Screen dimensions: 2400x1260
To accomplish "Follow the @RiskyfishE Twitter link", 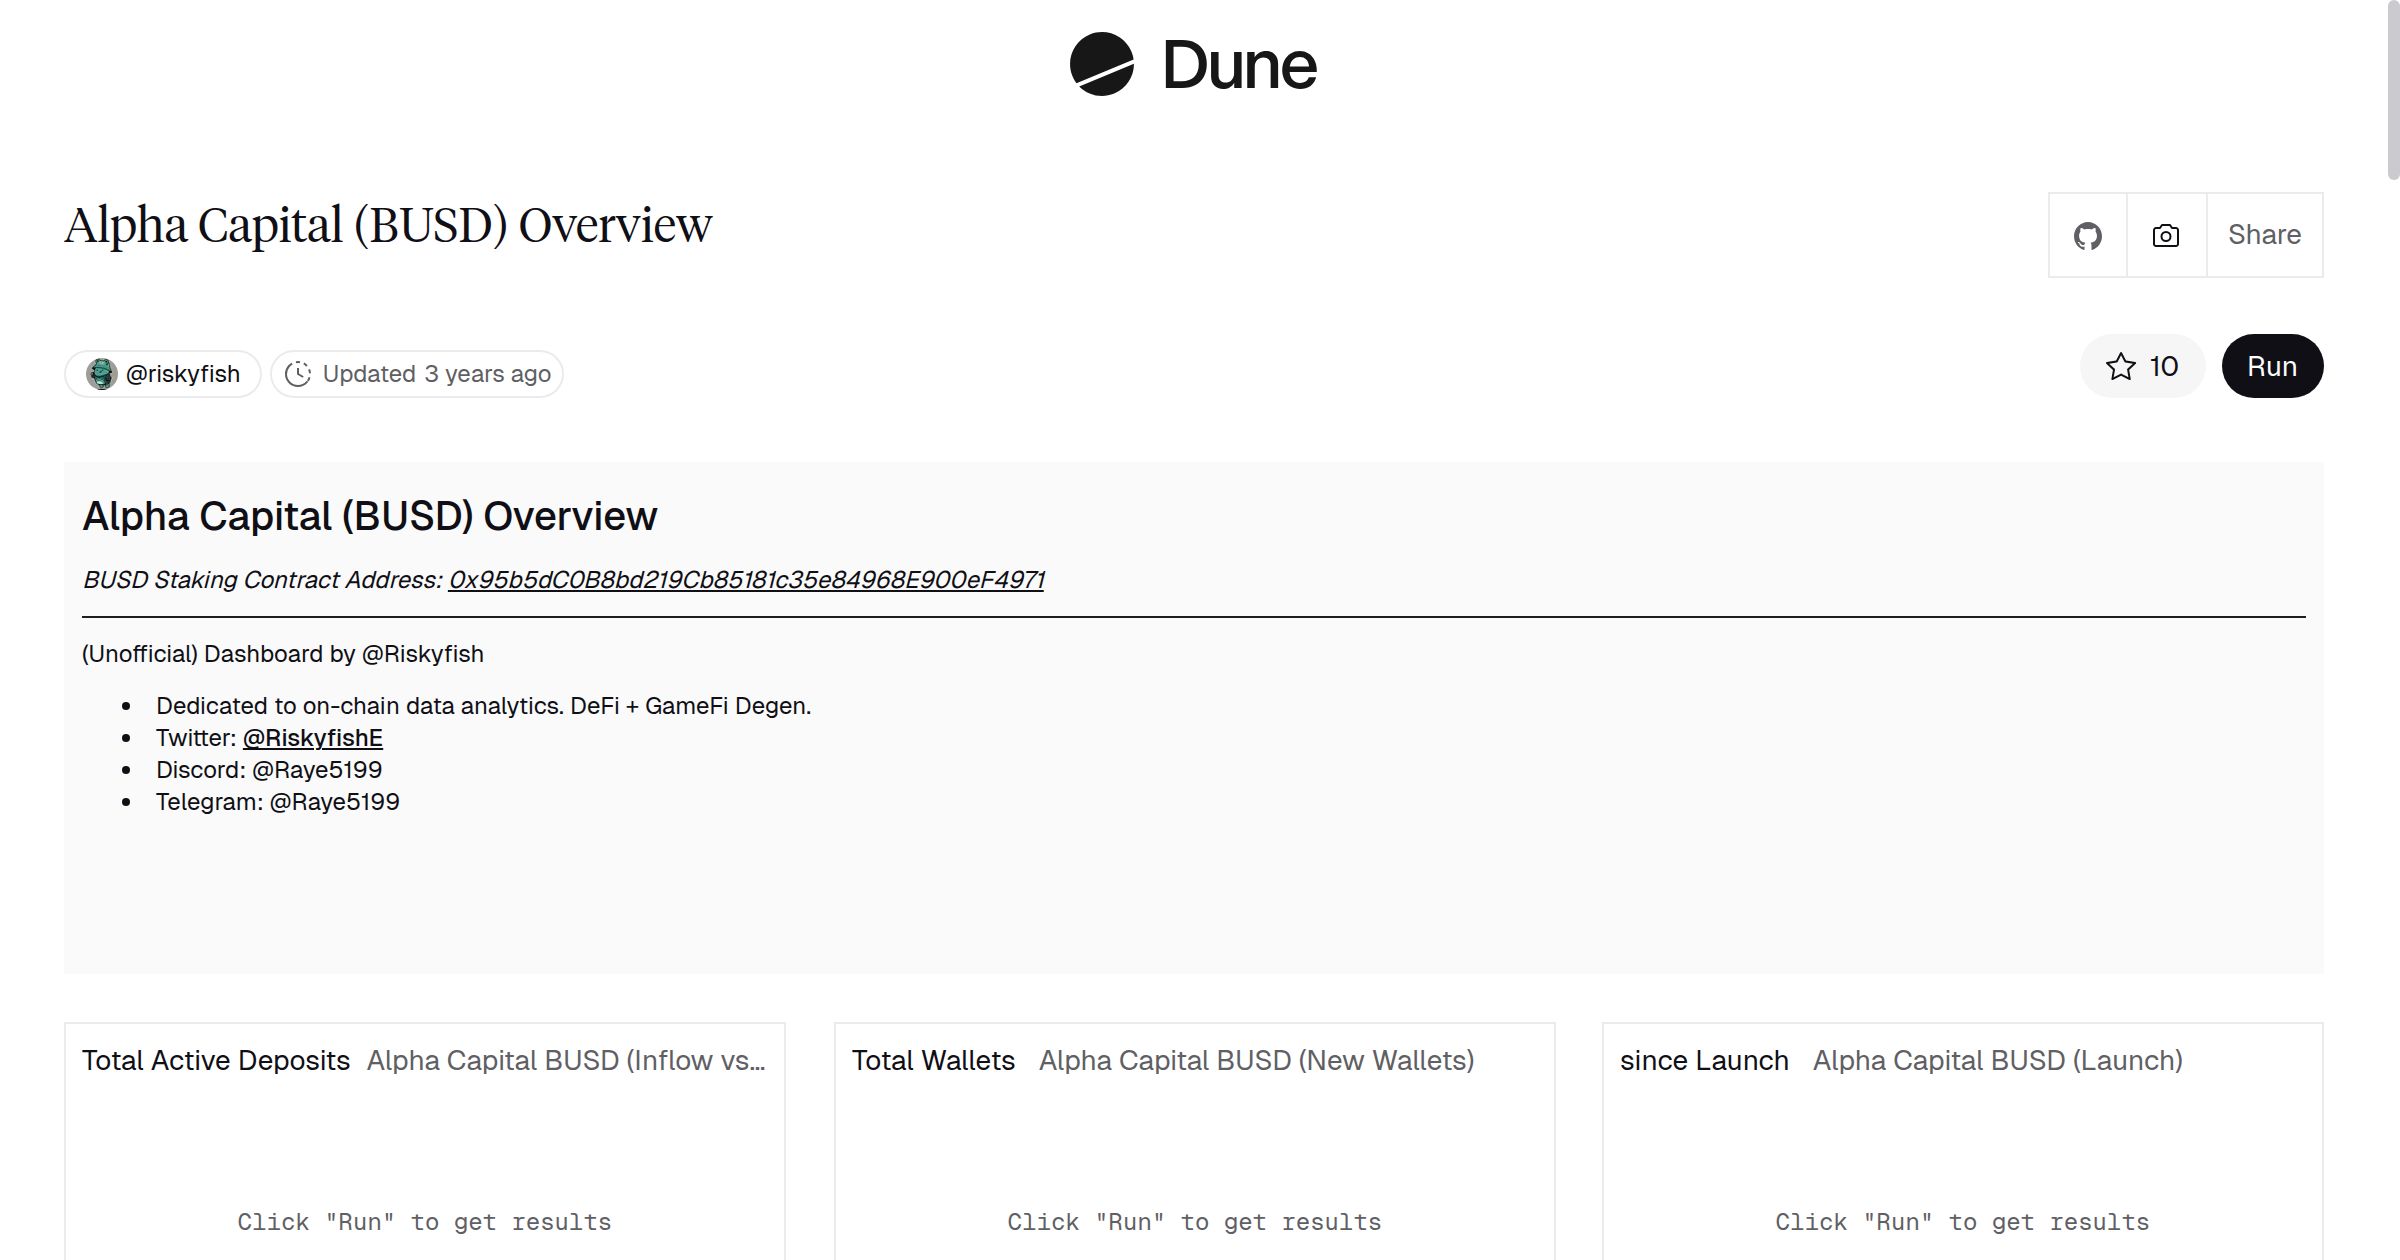I will (312, 738).
